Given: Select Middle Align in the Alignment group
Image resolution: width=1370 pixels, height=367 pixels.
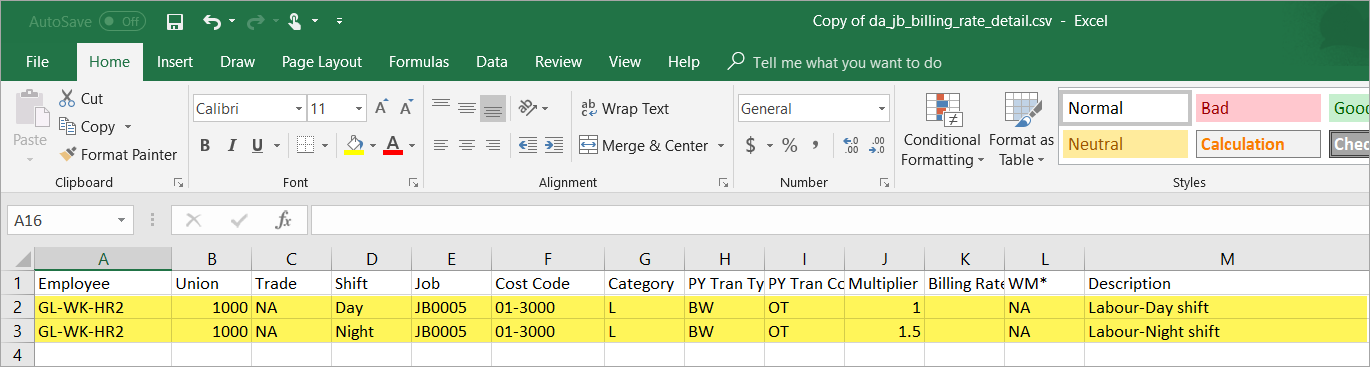Looking at the screenshot, I should click(467, 108).
